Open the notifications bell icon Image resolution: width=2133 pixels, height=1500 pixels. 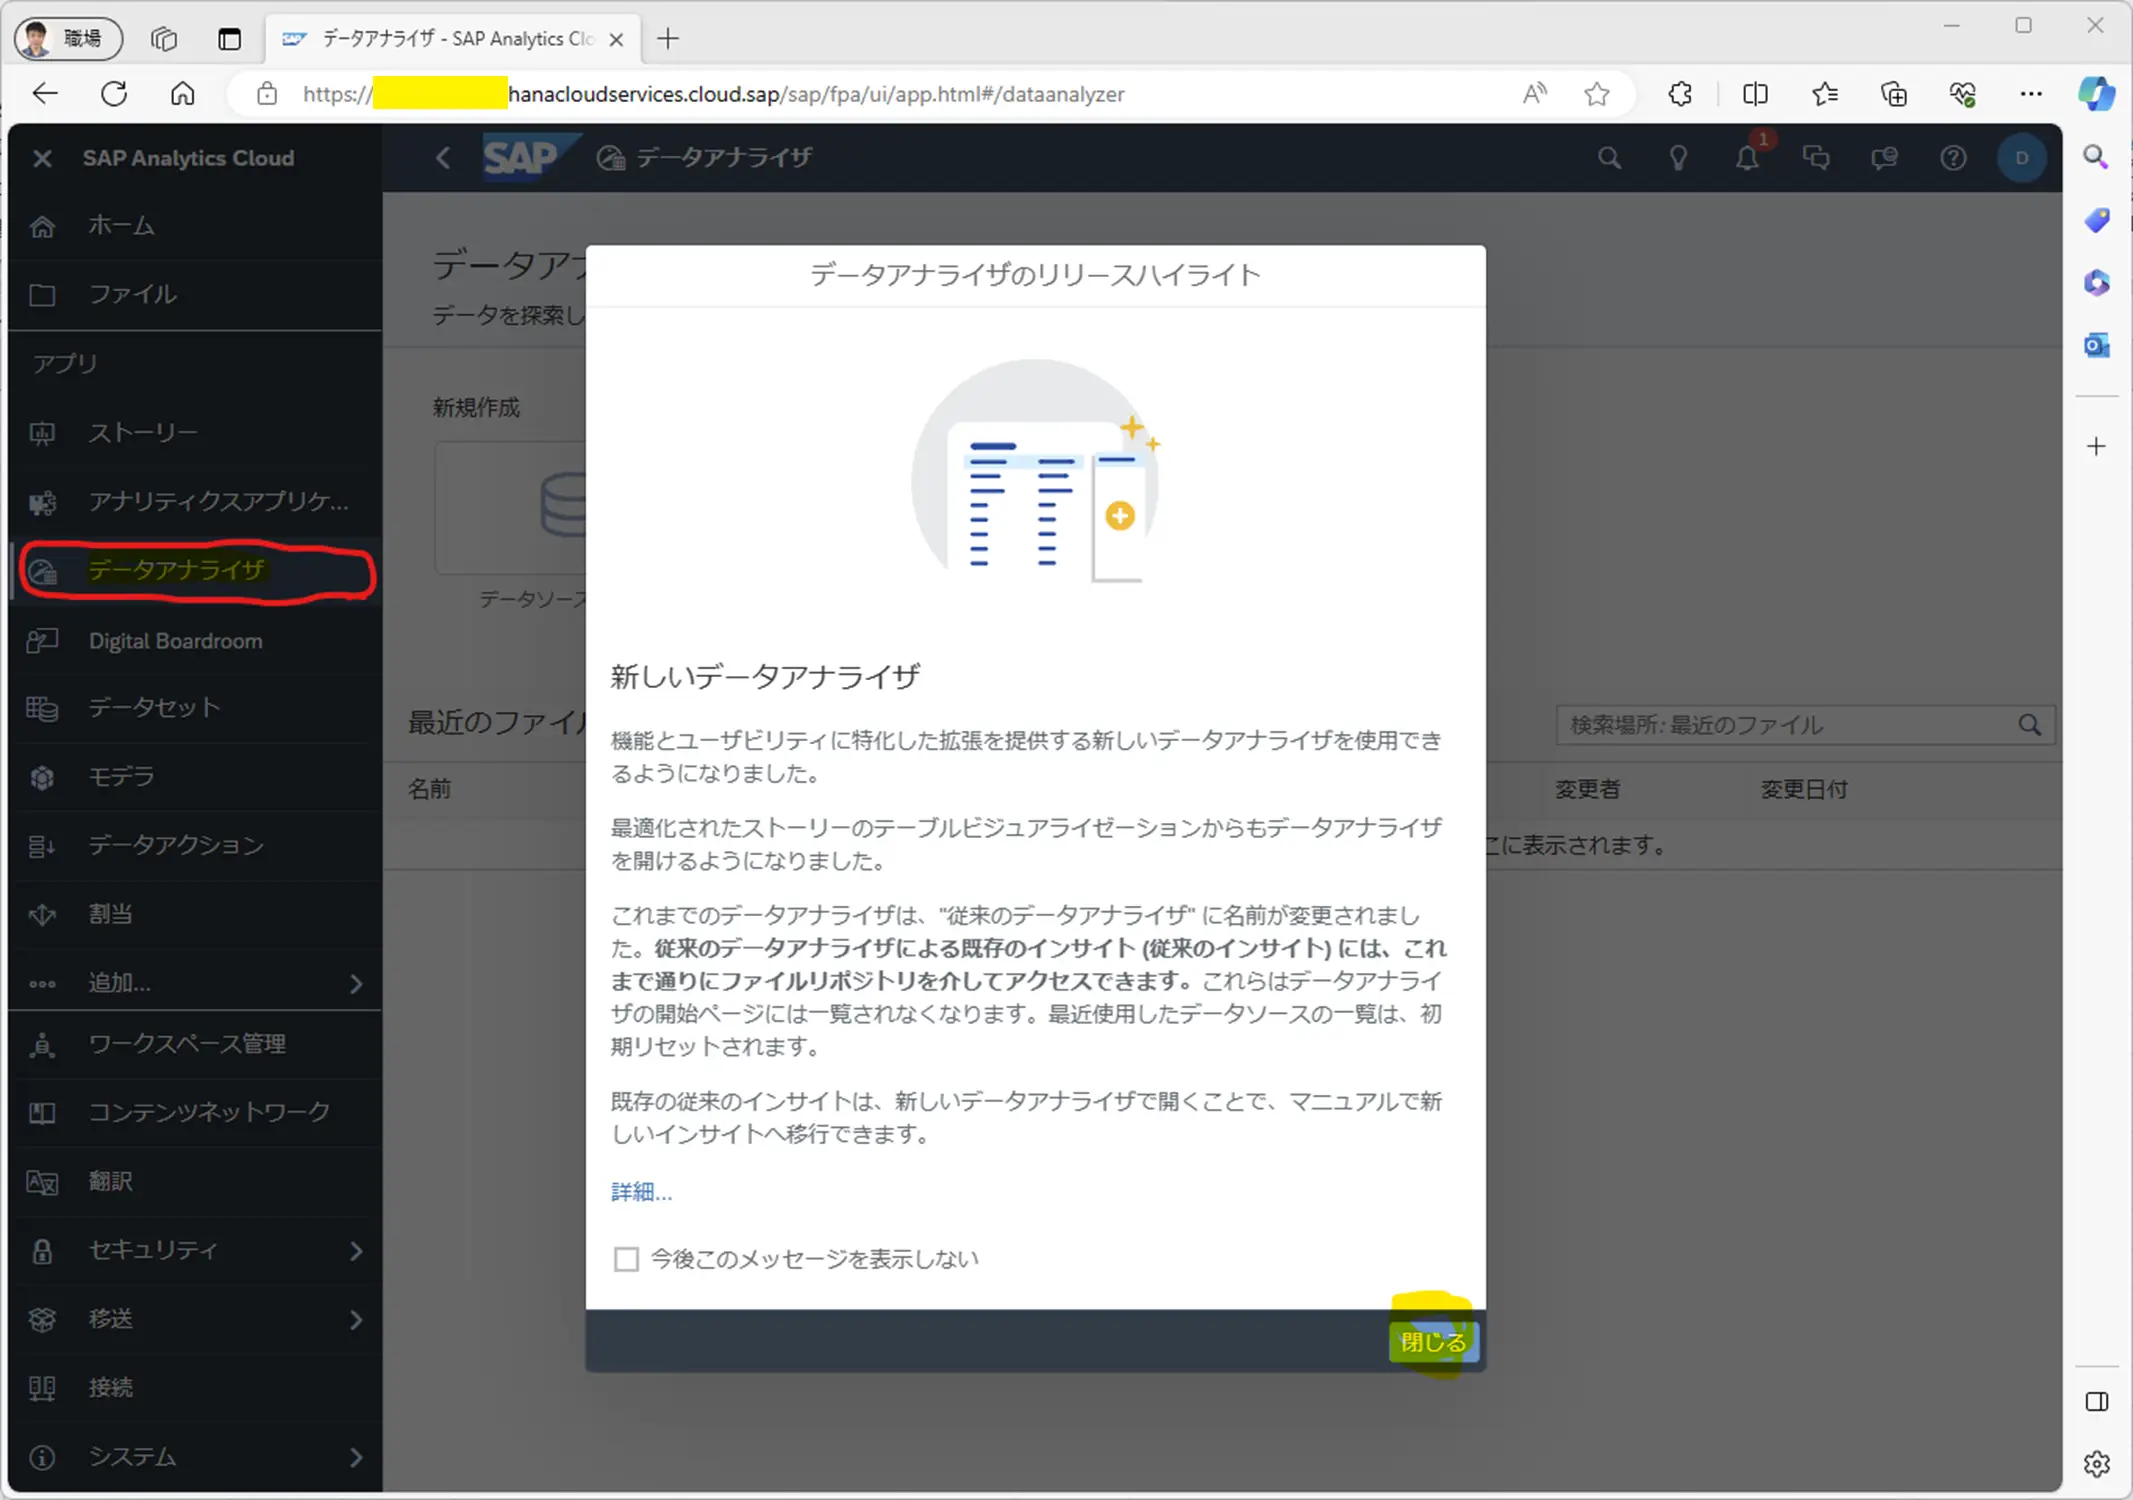[x=1747, y=158]
